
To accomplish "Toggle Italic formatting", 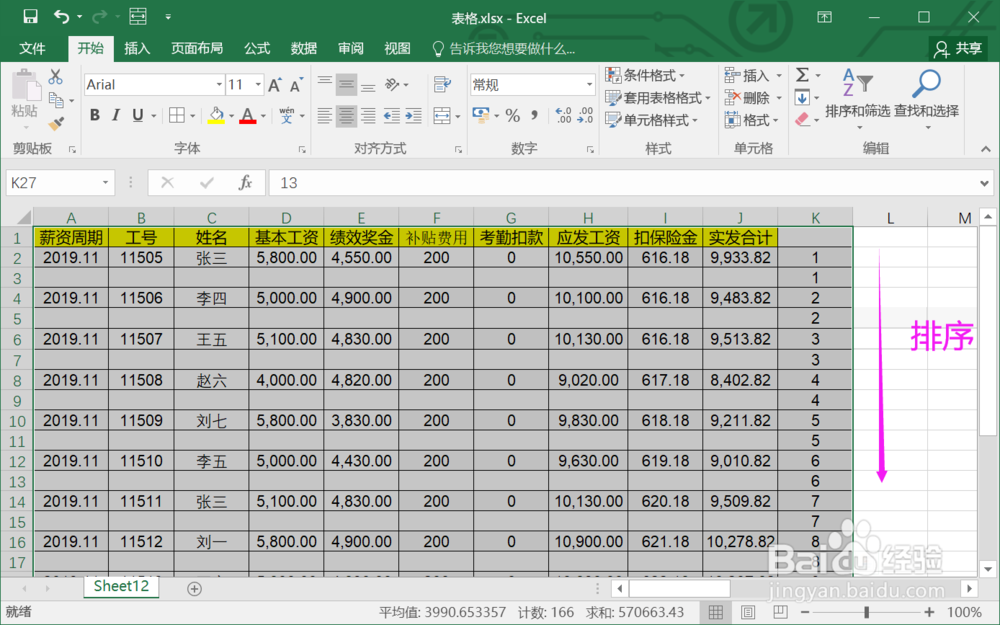I will 115,115.
